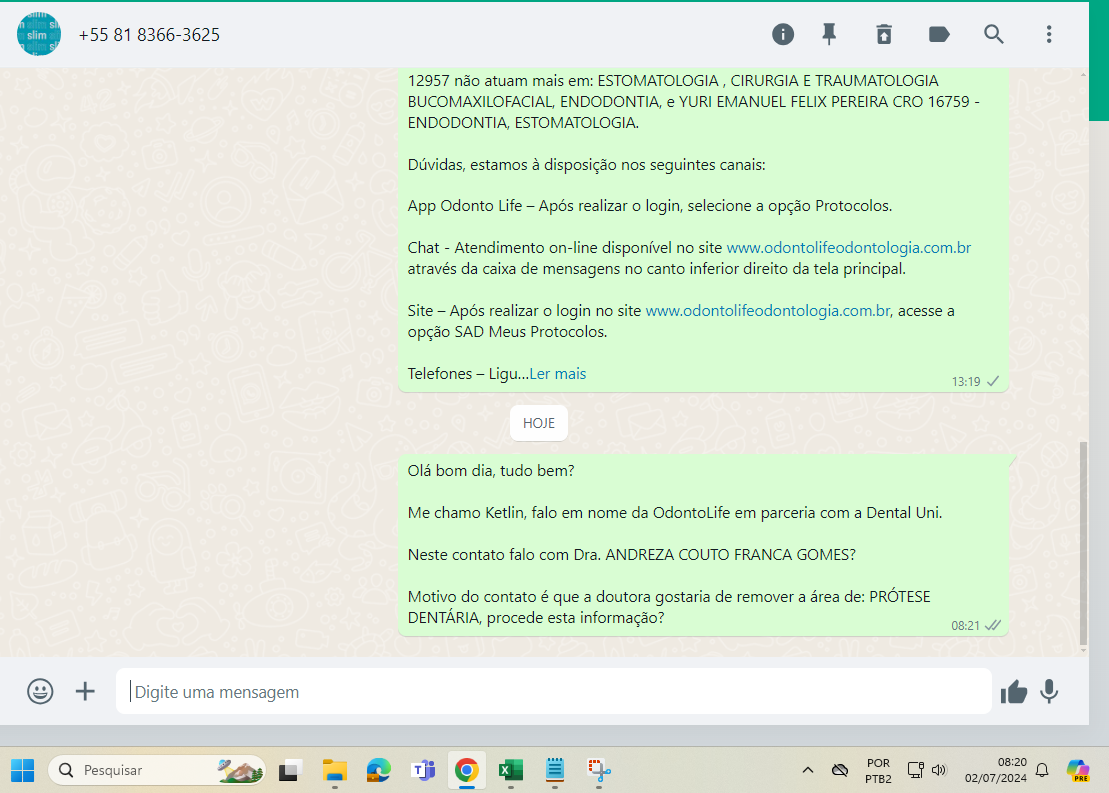Click the text mentioning ANDREZA COUTO FRANCA GOMES
This screenshot has width=1109, height=793.
tap(632, 555)
